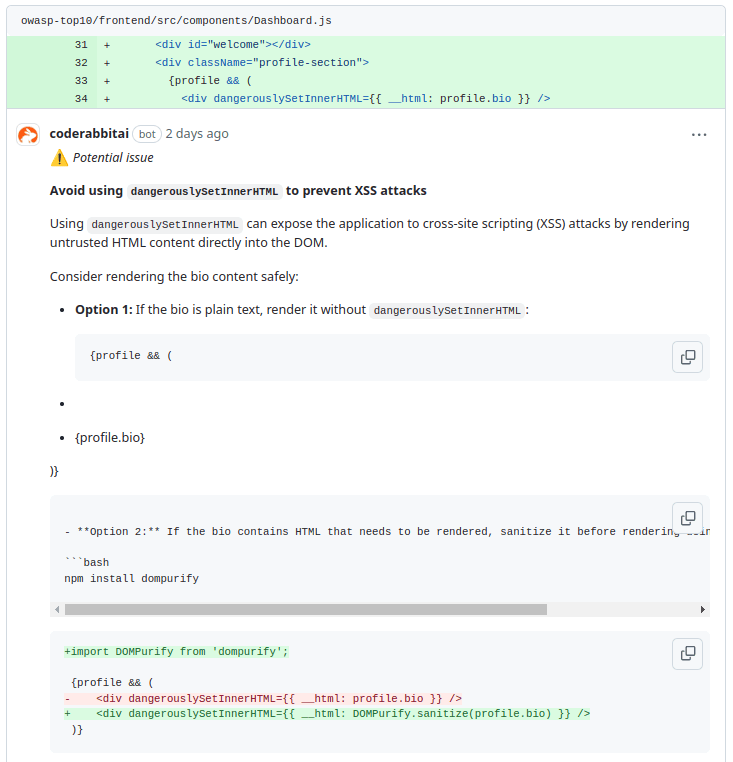Click the "2 days ago" comment timestamp
The height and width of the screenshot is (762, 733).
pos(197,134)
